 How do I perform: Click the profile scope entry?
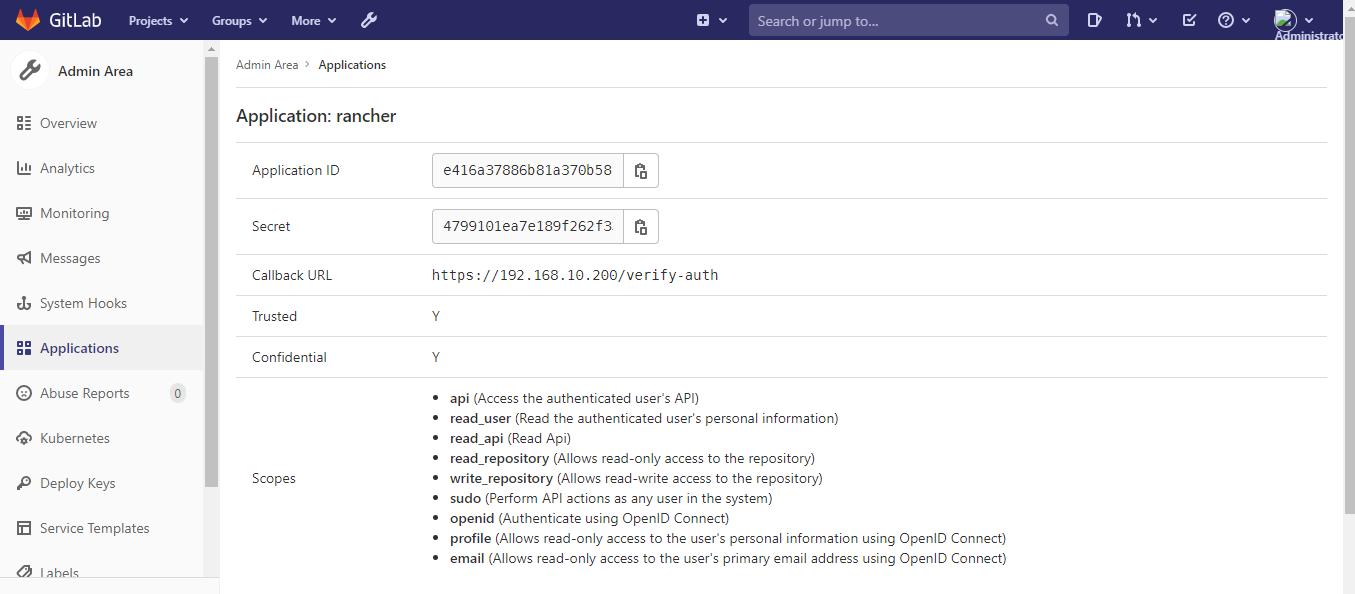(x=728, y=538)
